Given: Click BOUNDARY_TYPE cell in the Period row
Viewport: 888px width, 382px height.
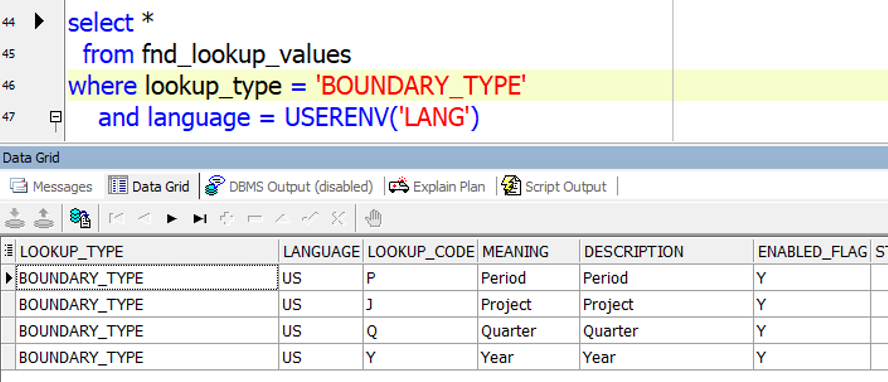Looking at the screenshot, I should point(147,278).
